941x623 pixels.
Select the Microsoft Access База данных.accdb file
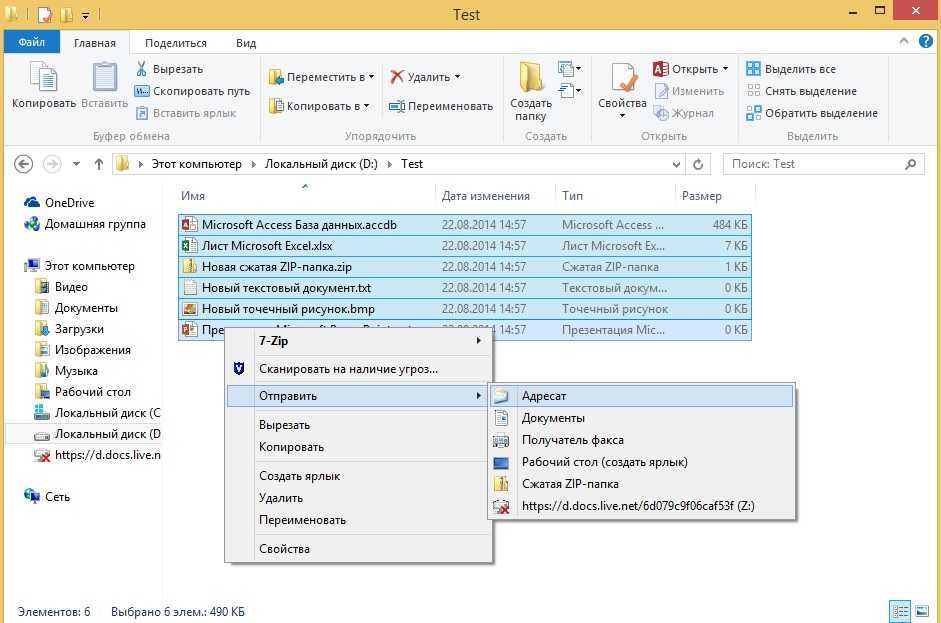(x=464, y=225)
